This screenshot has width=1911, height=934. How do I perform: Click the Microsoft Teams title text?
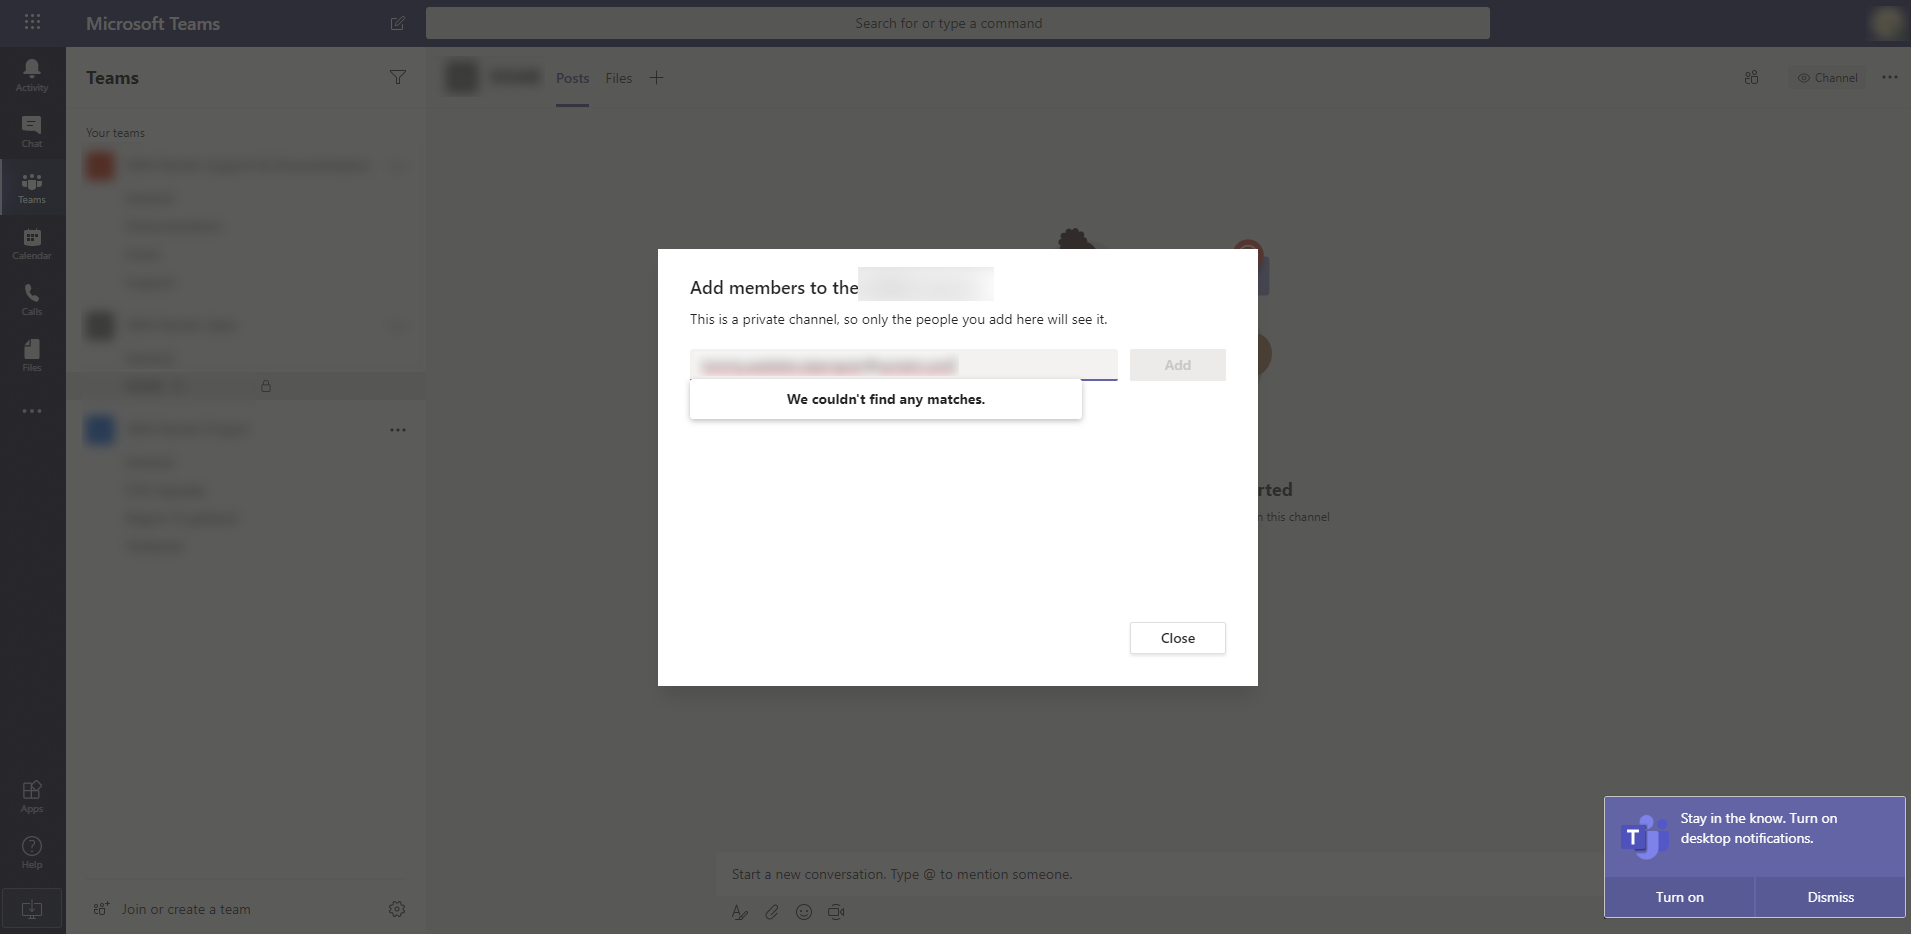pos(153,23)
